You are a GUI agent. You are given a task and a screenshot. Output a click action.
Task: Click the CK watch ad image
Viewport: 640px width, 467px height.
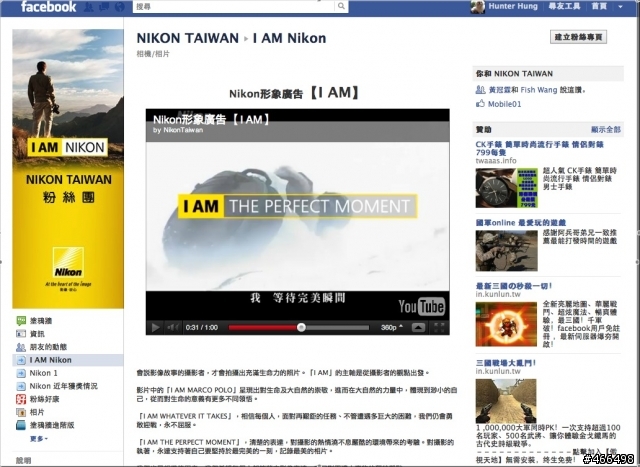tap(507, 188)
